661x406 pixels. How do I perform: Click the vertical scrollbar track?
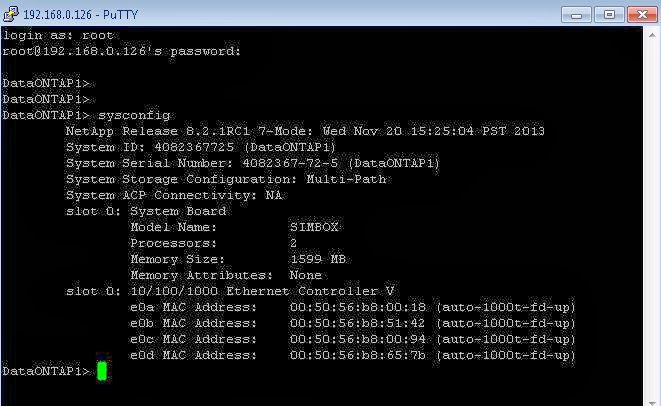pyautogui.click(x=652, y=219)
